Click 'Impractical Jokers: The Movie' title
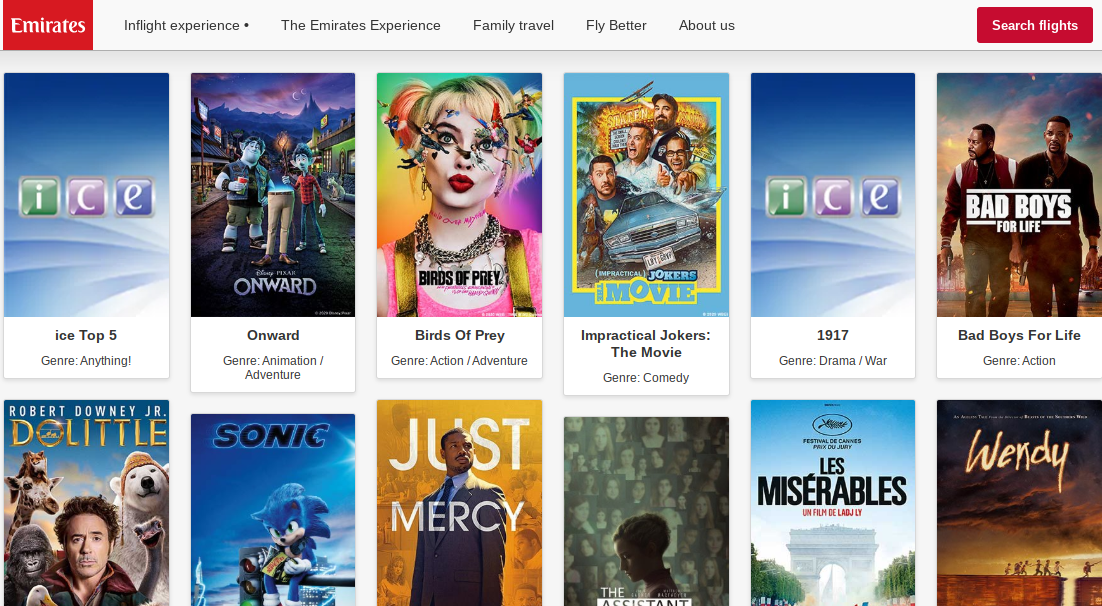The width and height of the screenshot is (1102, 606). click(646, 344)
